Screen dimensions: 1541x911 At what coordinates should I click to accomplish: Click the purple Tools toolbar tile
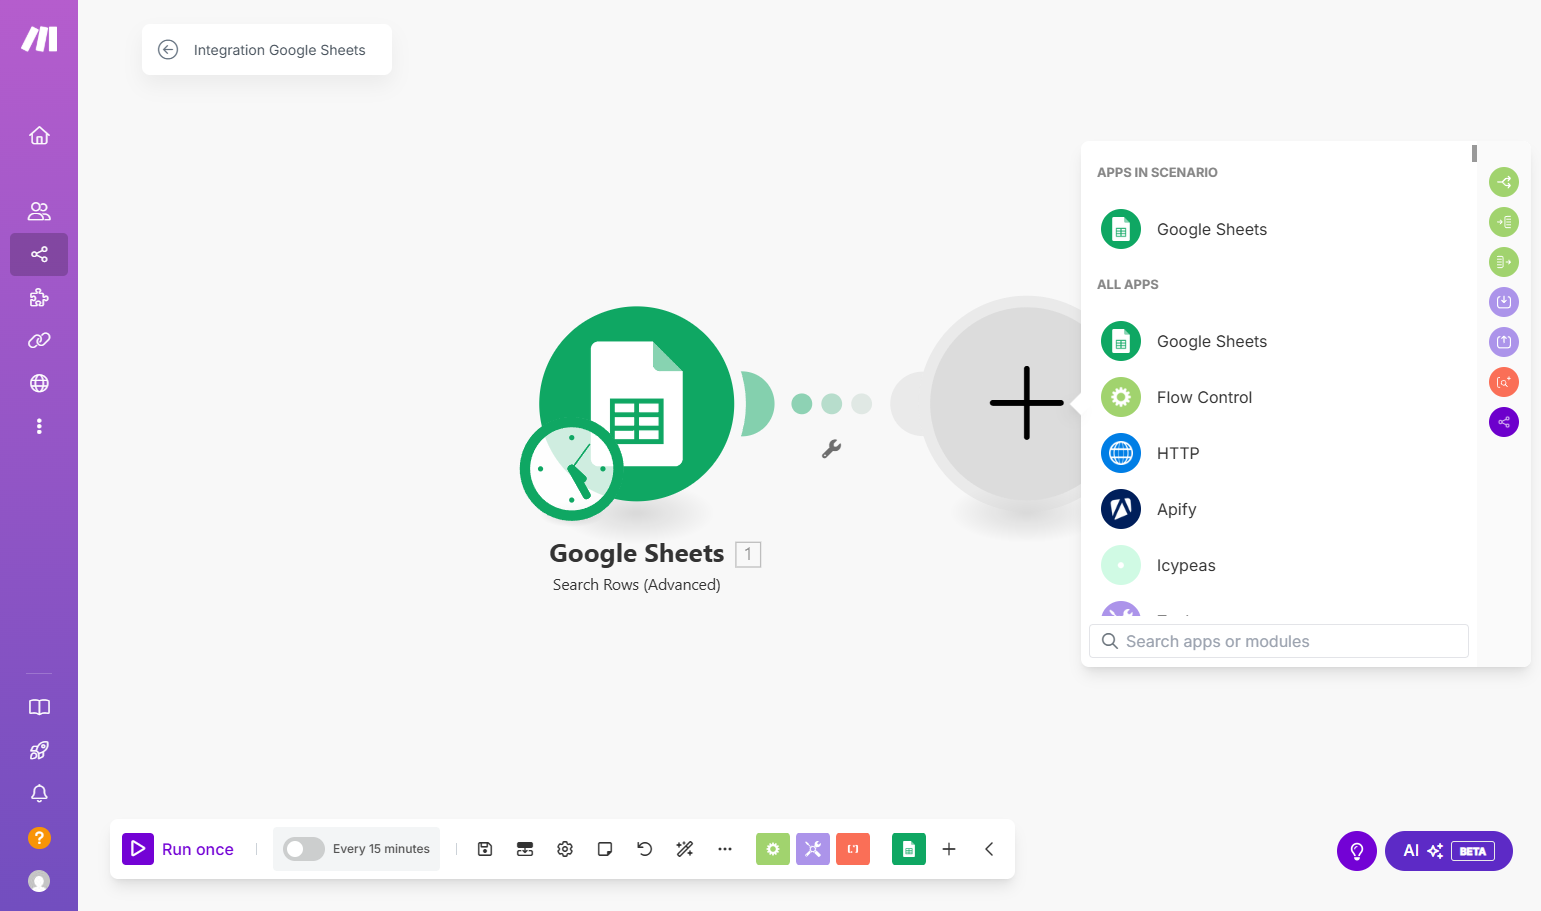813,849
